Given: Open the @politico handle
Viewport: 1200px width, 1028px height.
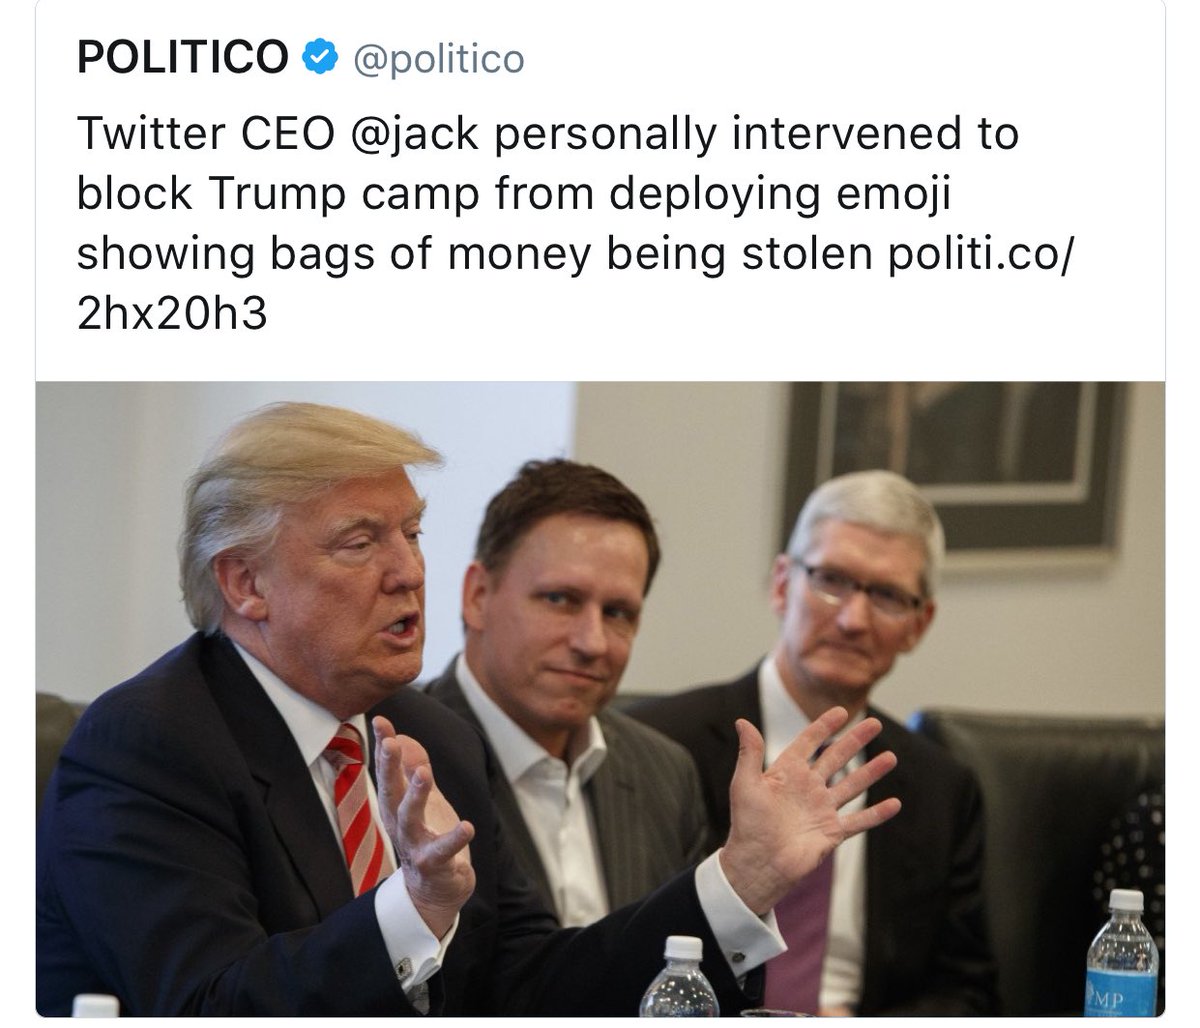Looking at the screenshot, I should point(436,60).
